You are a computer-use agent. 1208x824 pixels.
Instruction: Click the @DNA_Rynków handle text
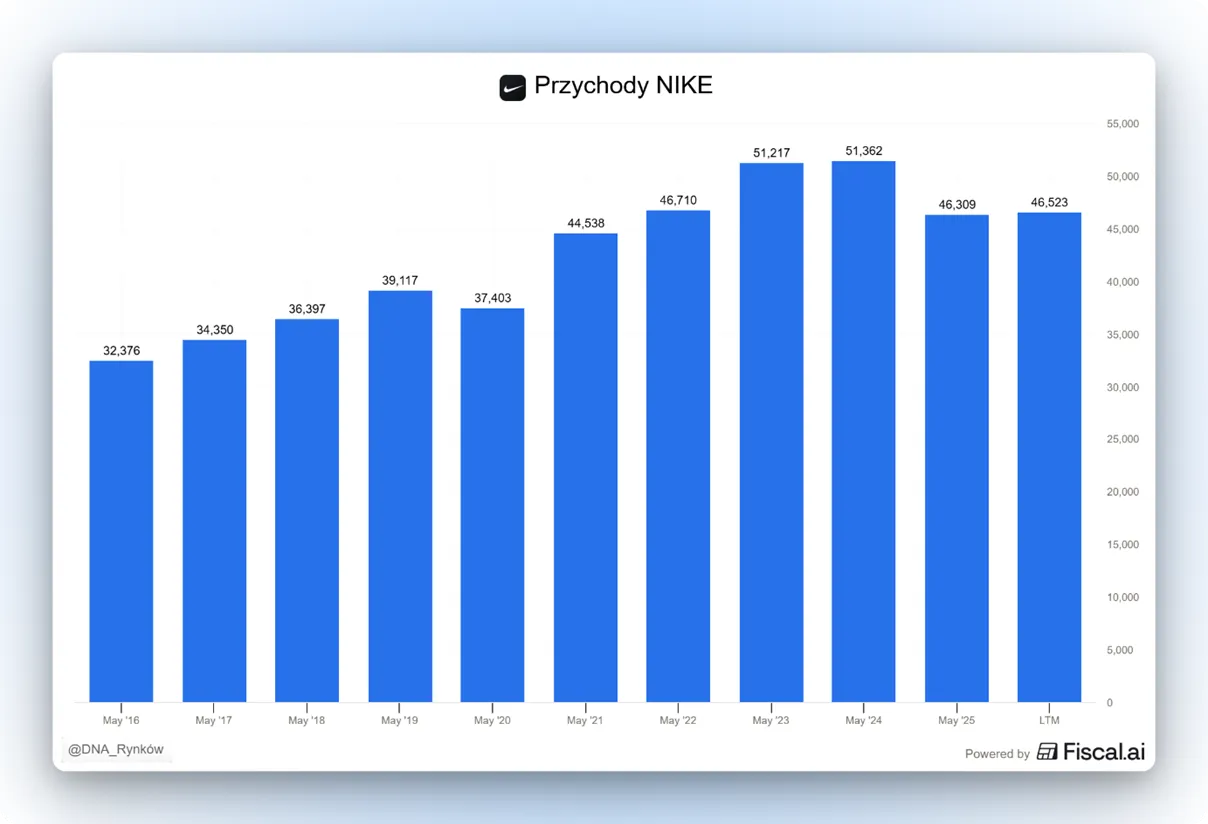115,749
